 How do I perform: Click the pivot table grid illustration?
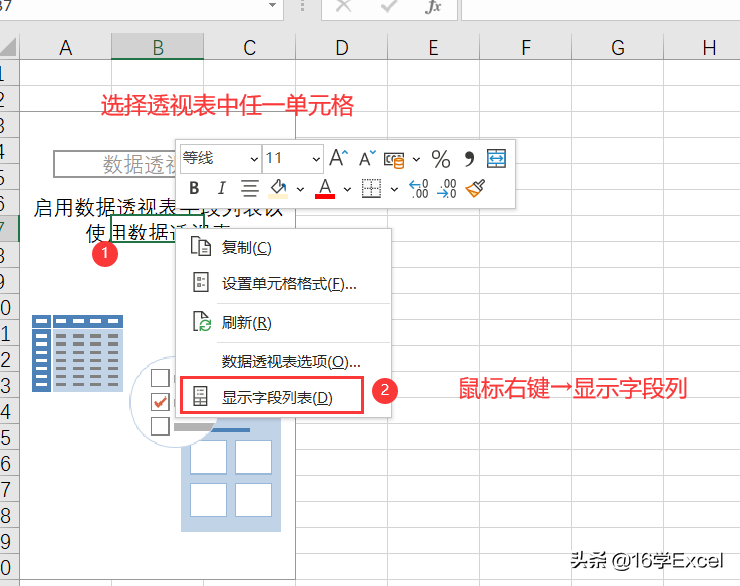pos(77,353)
